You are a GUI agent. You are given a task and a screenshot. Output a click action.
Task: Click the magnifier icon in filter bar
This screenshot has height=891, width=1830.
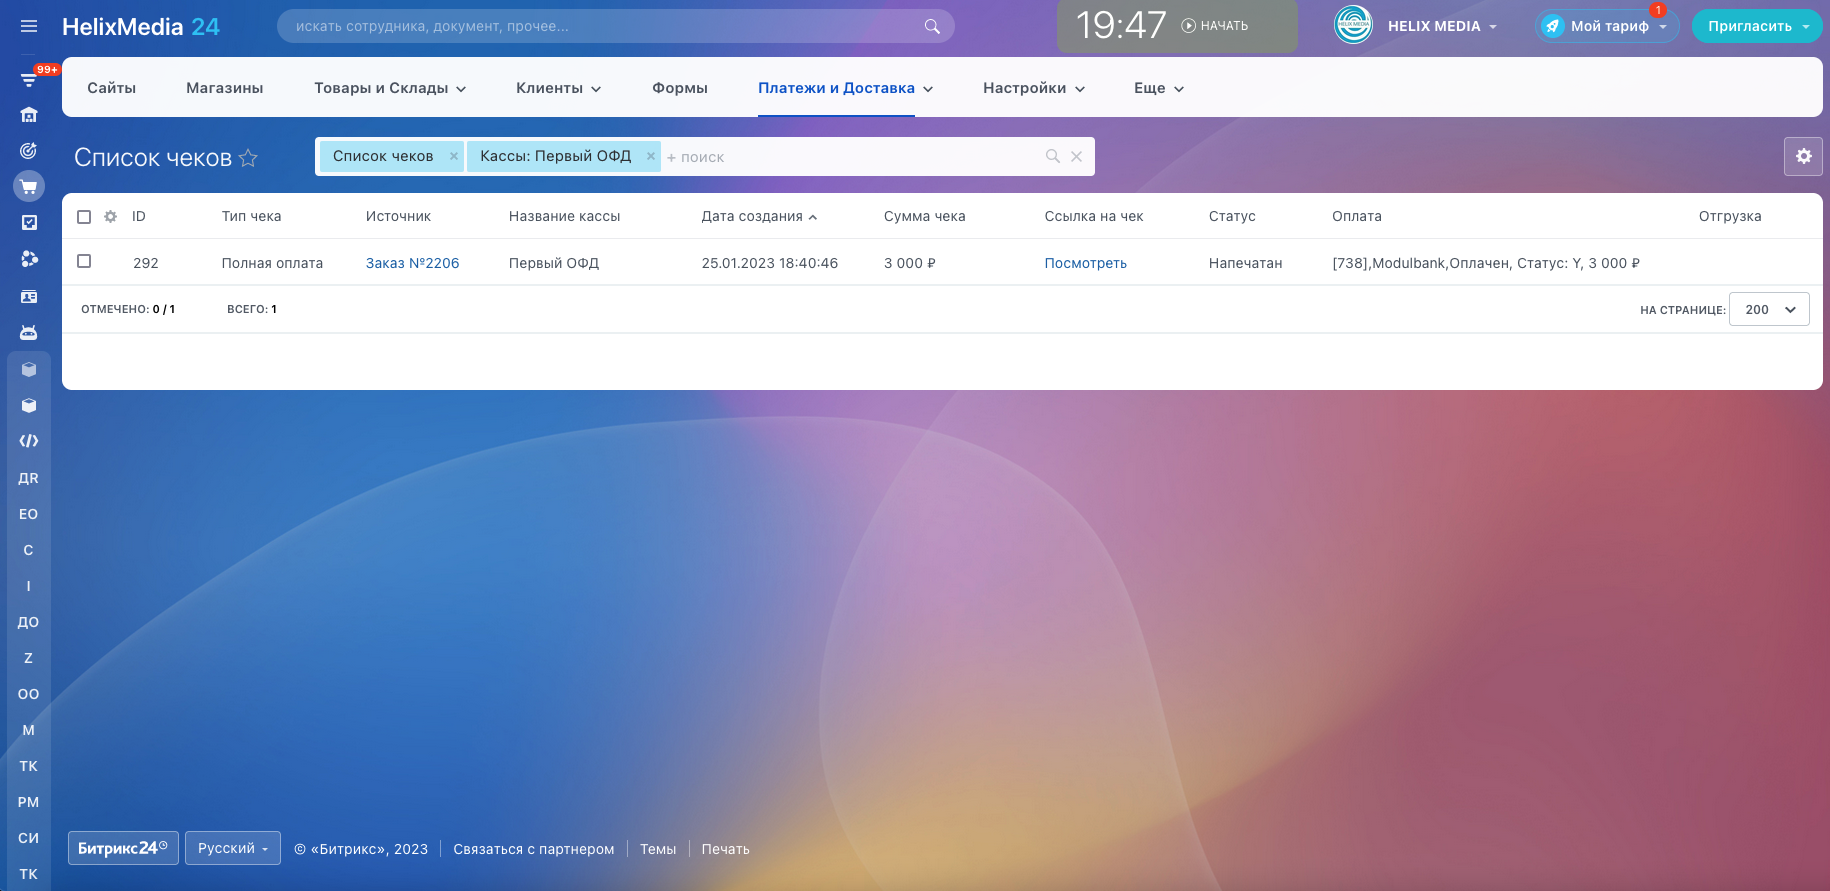[x=1052, y=156]
